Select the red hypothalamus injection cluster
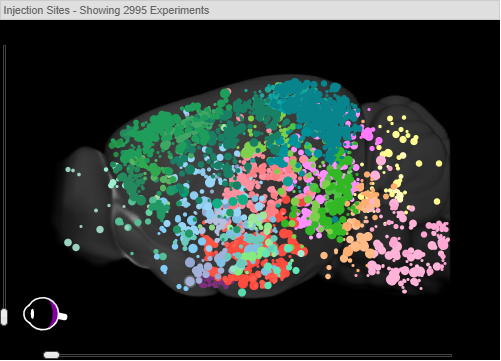This screenshot has height=361, width=501. pos(253,263)
